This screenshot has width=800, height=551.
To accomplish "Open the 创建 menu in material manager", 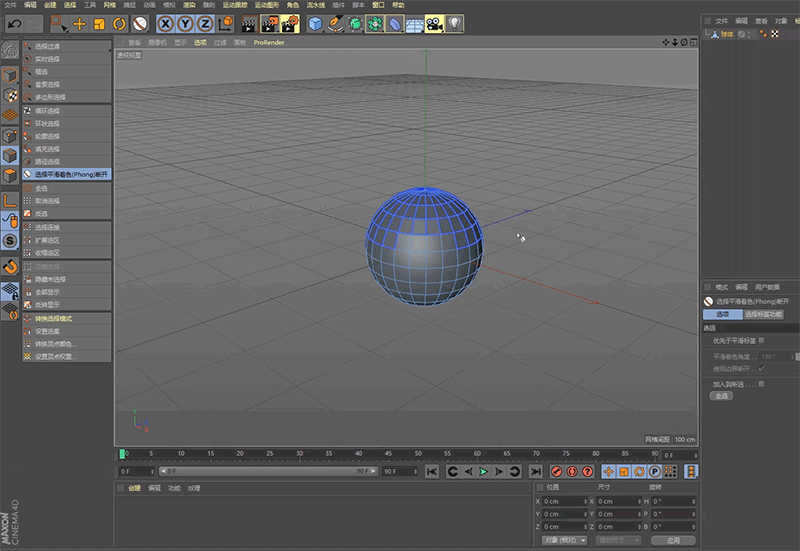I will point(134,488).
